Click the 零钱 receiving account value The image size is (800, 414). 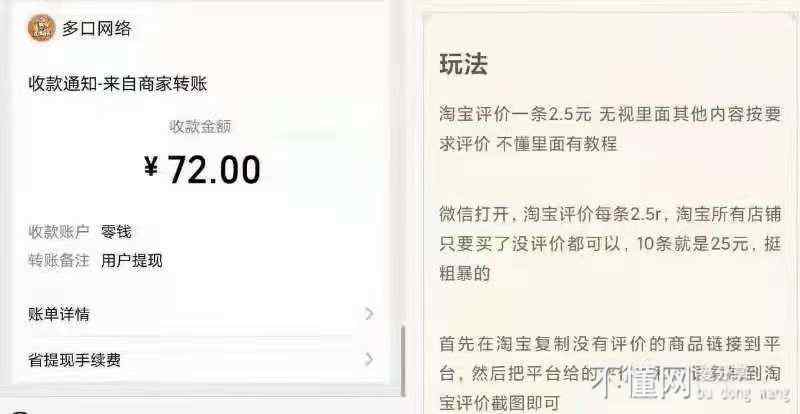[116, 232]
